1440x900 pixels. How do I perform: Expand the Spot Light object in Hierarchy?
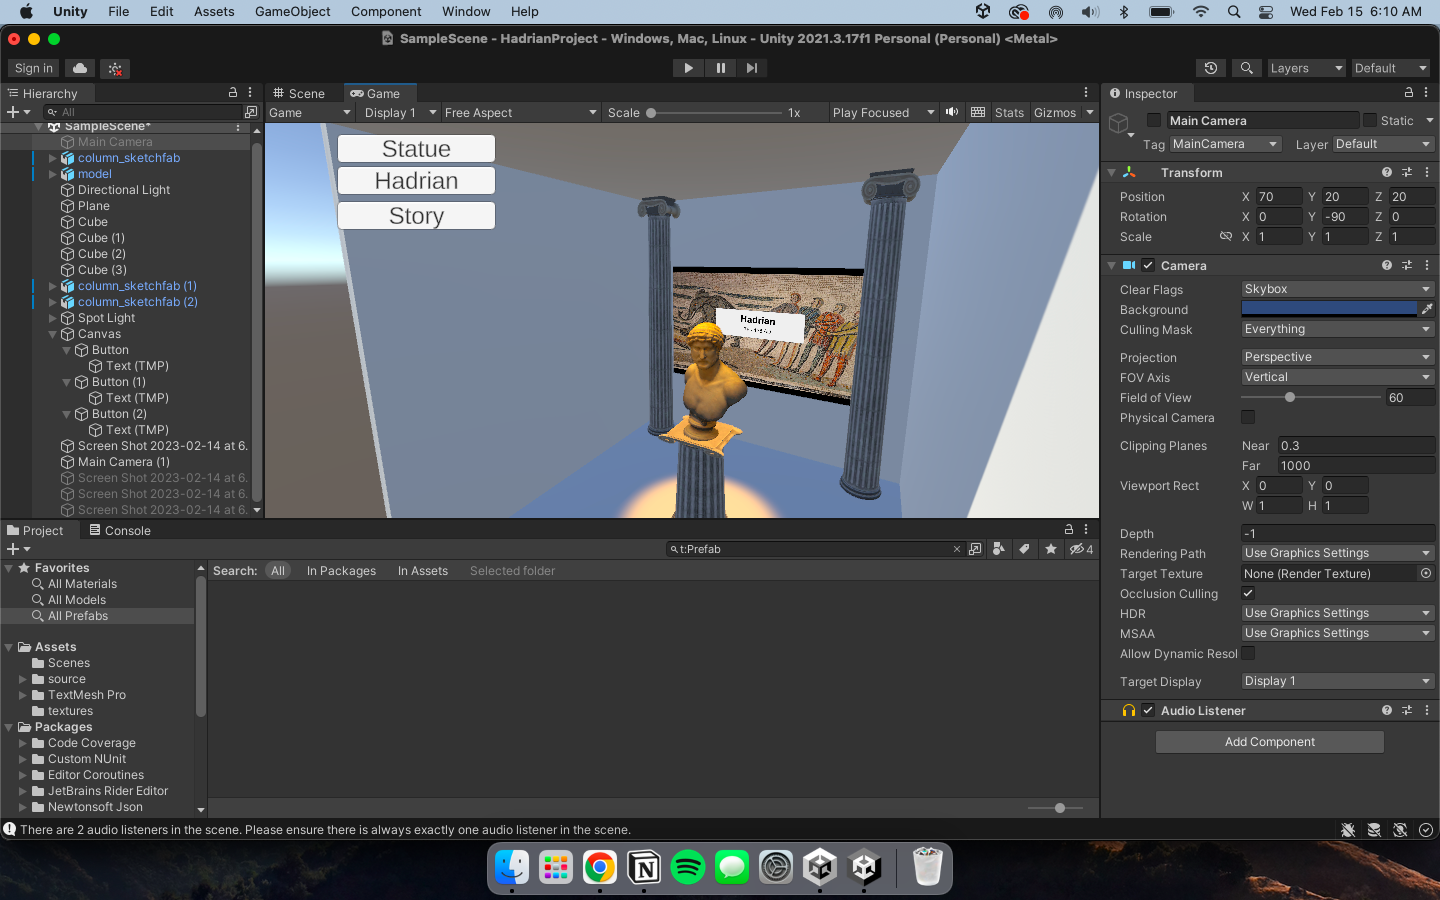(x=53, y=318)
